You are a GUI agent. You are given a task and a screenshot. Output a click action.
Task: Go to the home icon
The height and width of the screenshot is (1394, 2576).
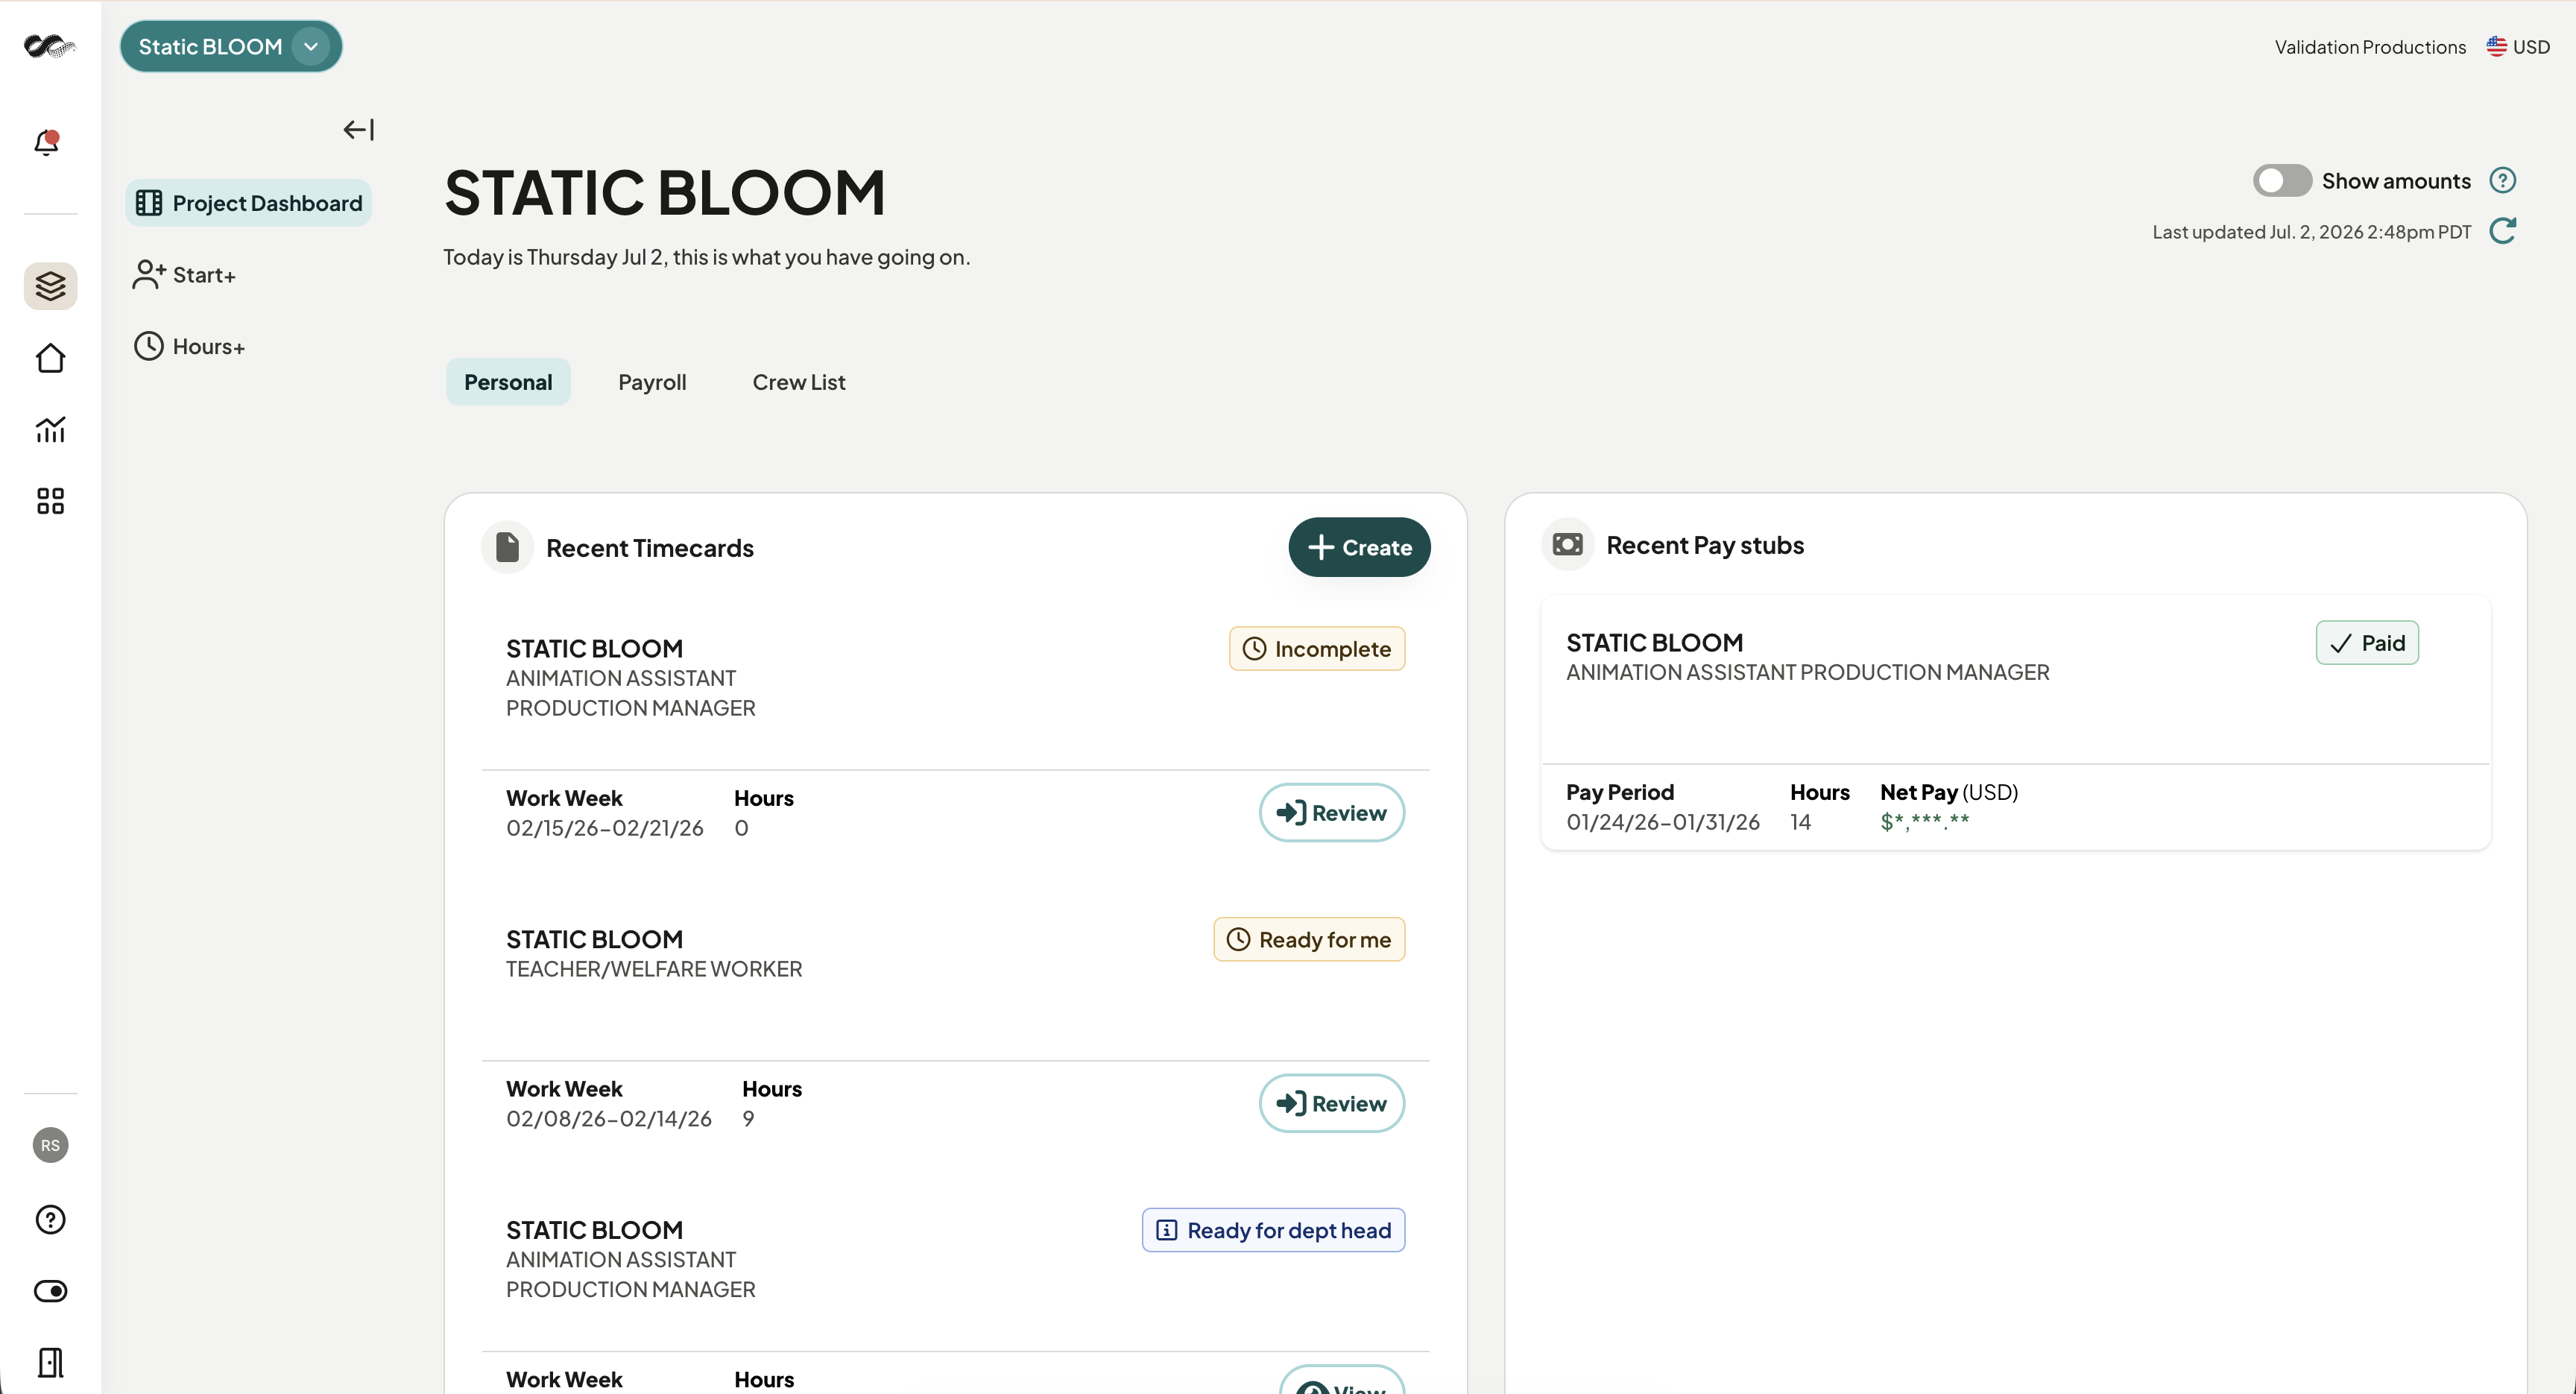(x=50, y=358)
